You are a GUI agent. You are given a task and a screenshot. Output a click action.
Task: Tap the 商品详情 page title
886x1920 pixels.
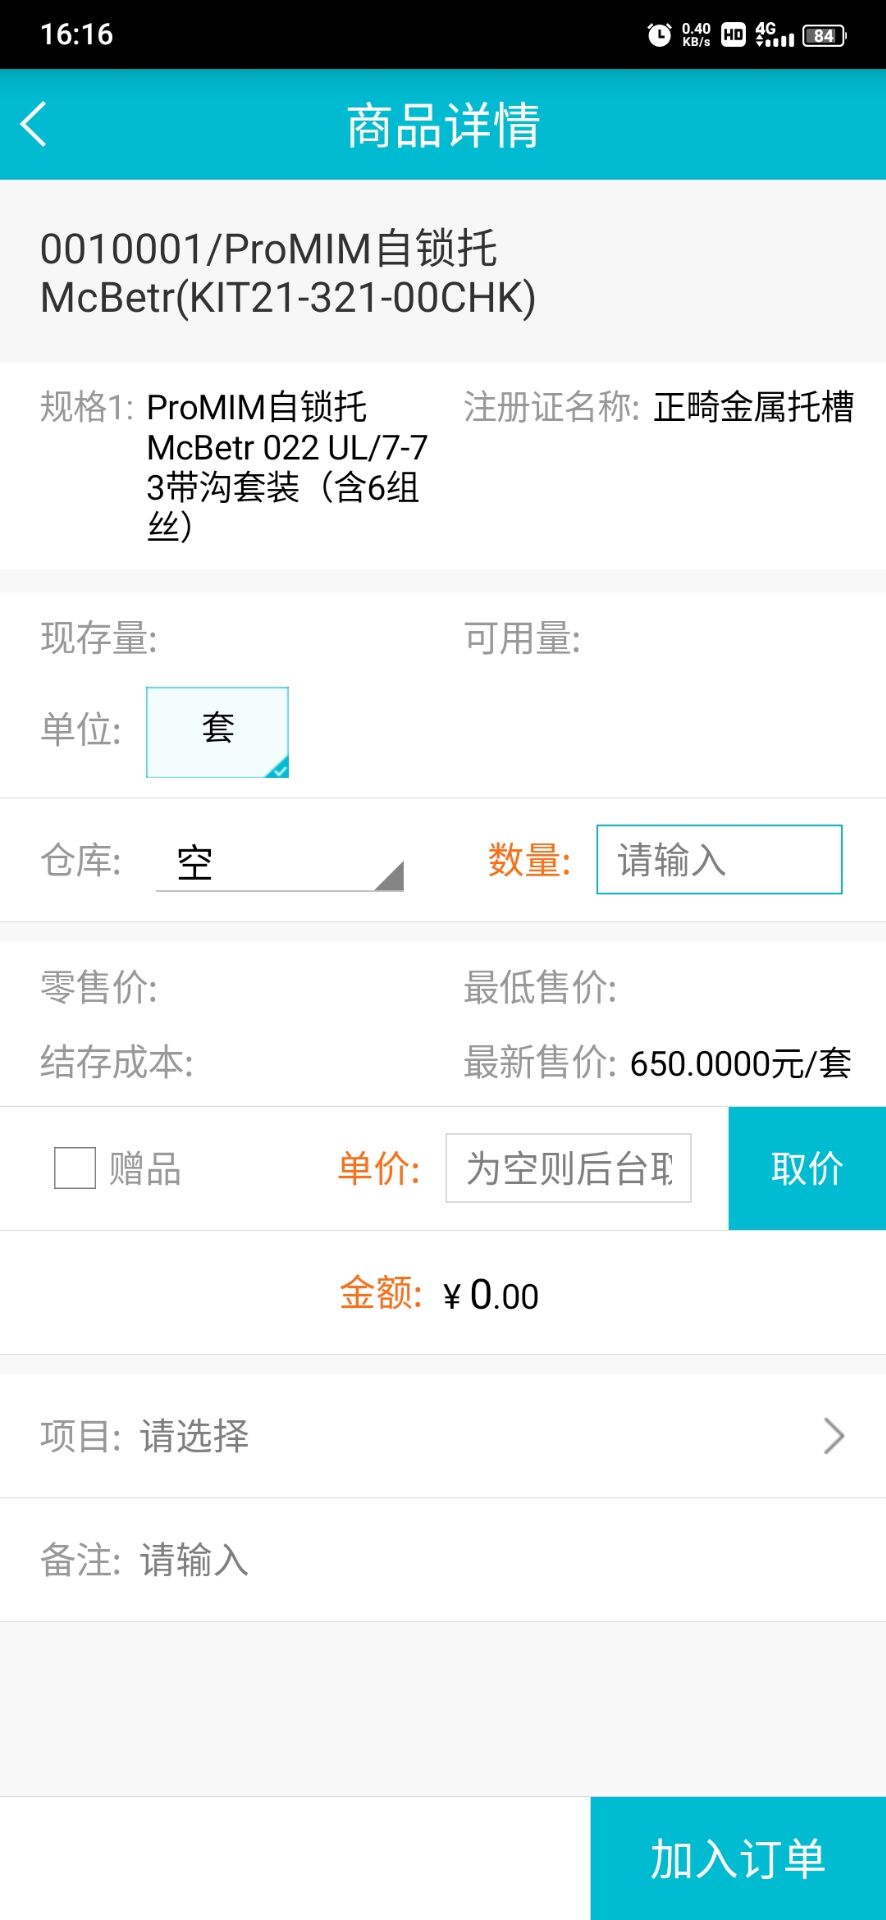tap(443, 126)
